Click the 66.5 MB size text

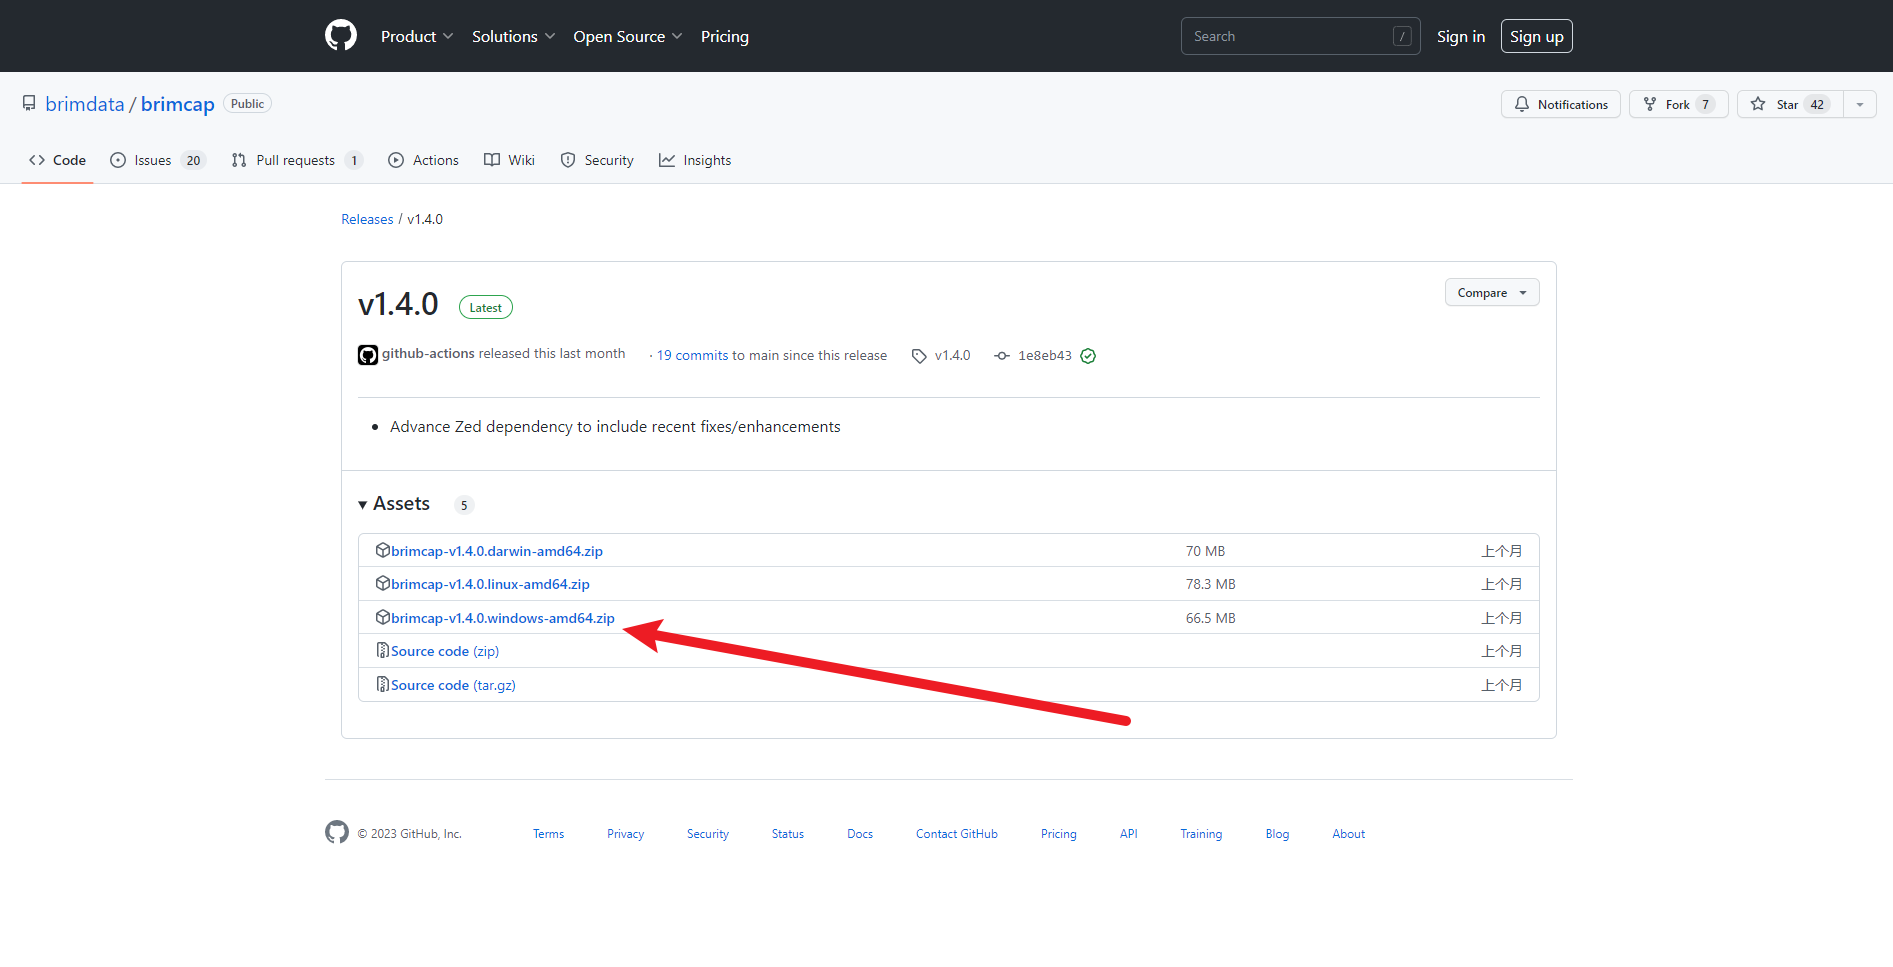(x=1211, y=618)
